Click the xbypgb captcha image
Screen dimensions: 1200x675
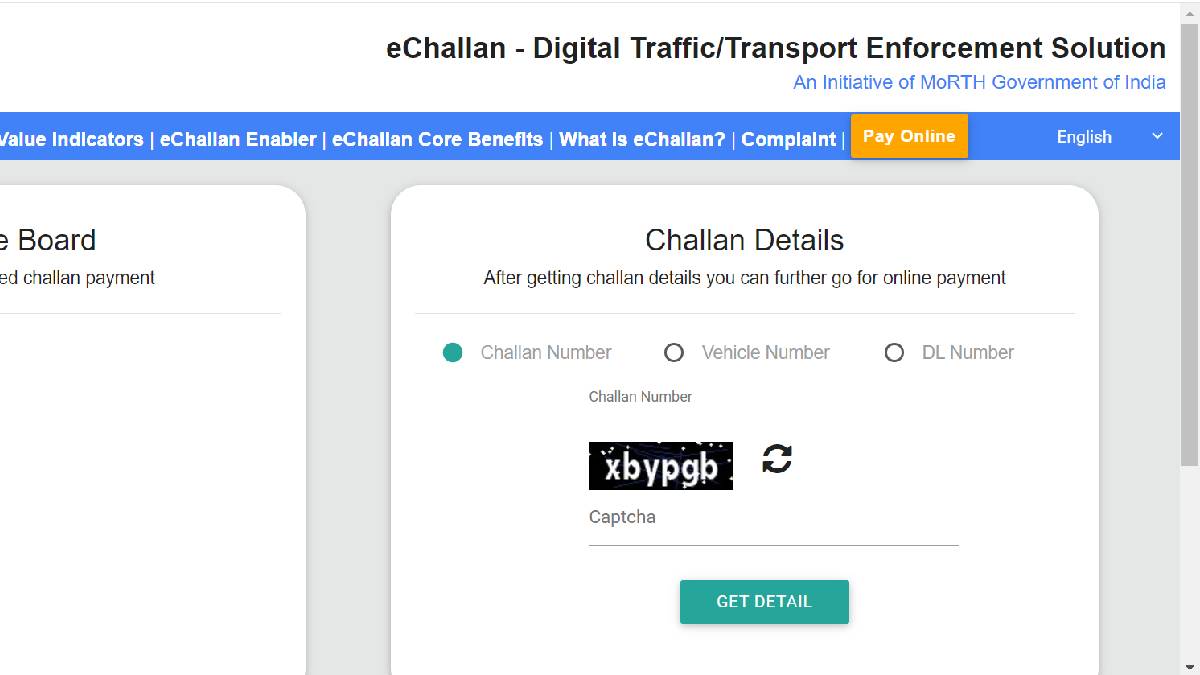point(660,466)
